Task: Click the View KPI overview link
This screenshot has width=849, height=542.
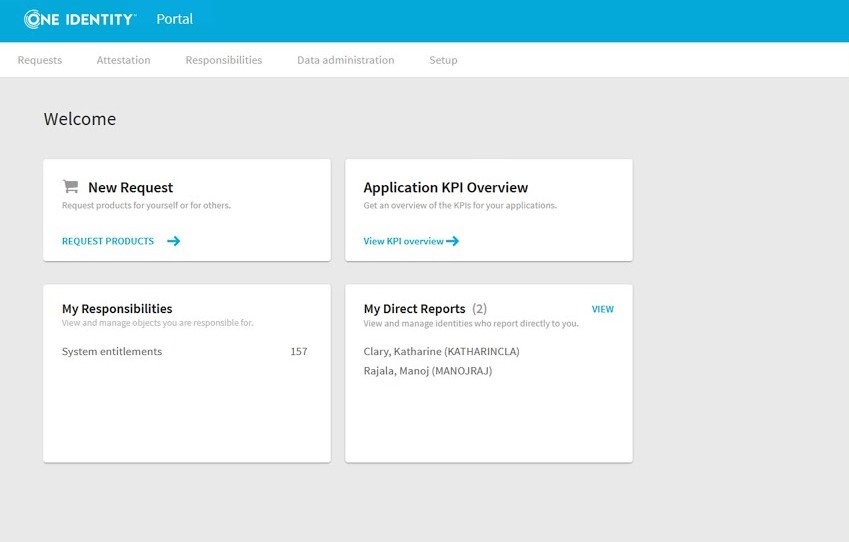Action: (403, 241)
